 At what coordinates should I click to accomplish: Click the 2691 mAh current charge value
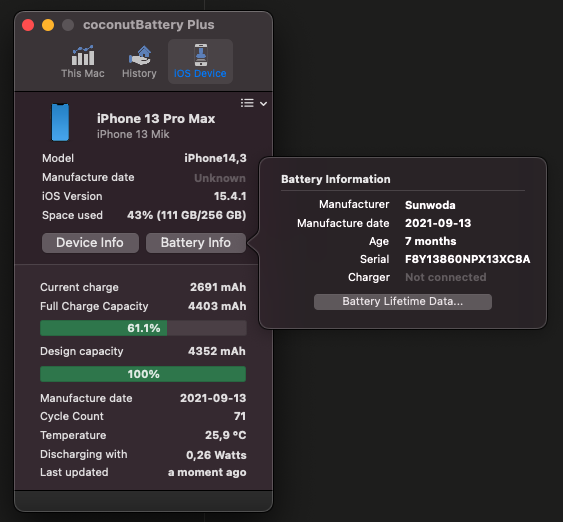click(218, 287)
